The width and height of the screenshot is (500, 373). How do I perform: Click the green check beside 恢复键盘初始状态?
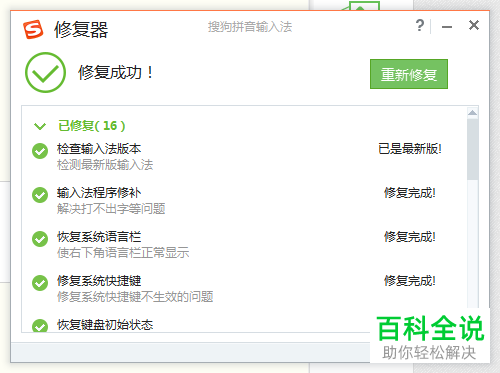[40, 326]
